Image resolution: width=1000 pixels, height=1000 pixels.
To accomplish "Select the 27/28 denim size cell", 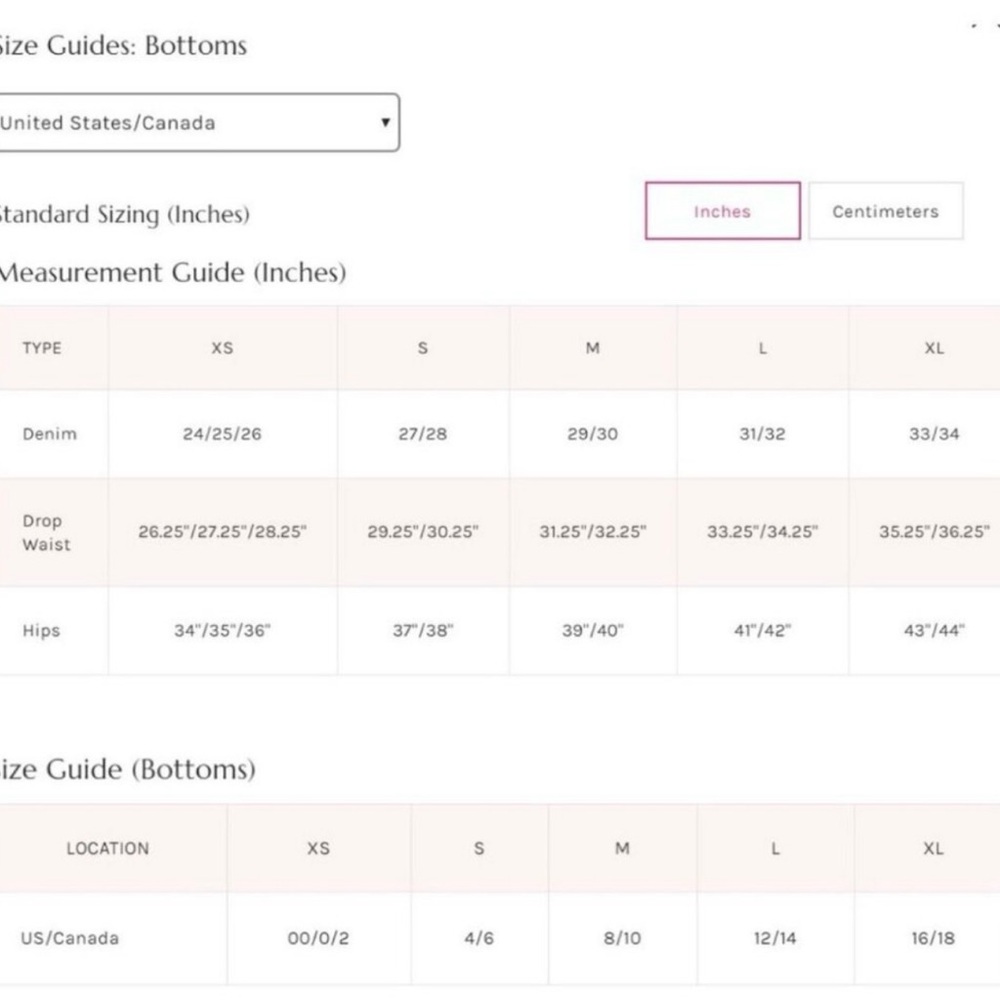I will [x=423, y=434].
